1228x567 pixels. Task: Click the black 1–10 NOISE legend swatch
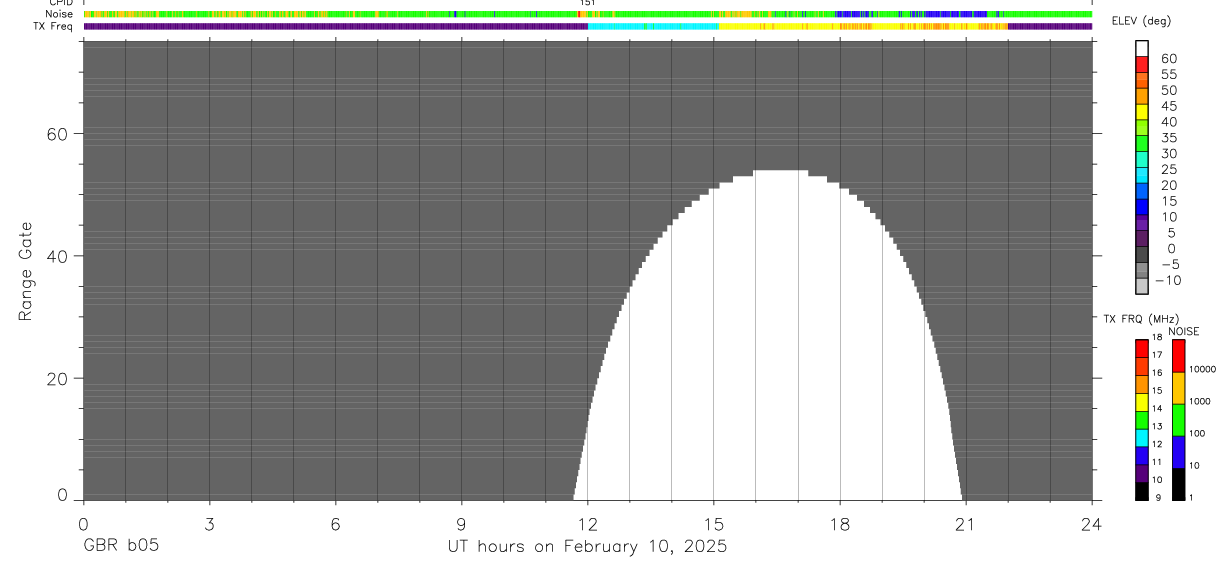(x=1178, y=484)
